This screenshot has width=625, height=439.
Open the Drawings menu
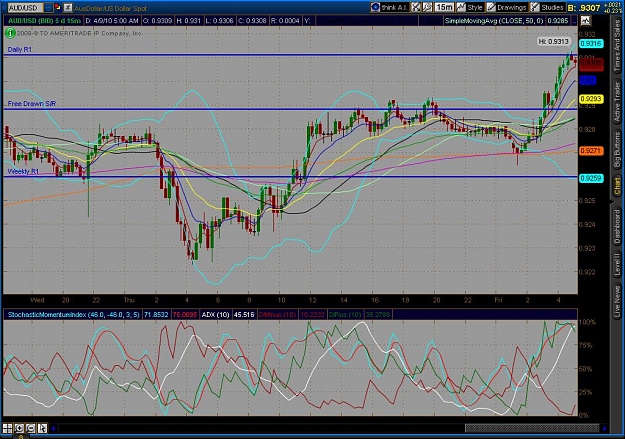pyautogui.click(x=507, y=7)
